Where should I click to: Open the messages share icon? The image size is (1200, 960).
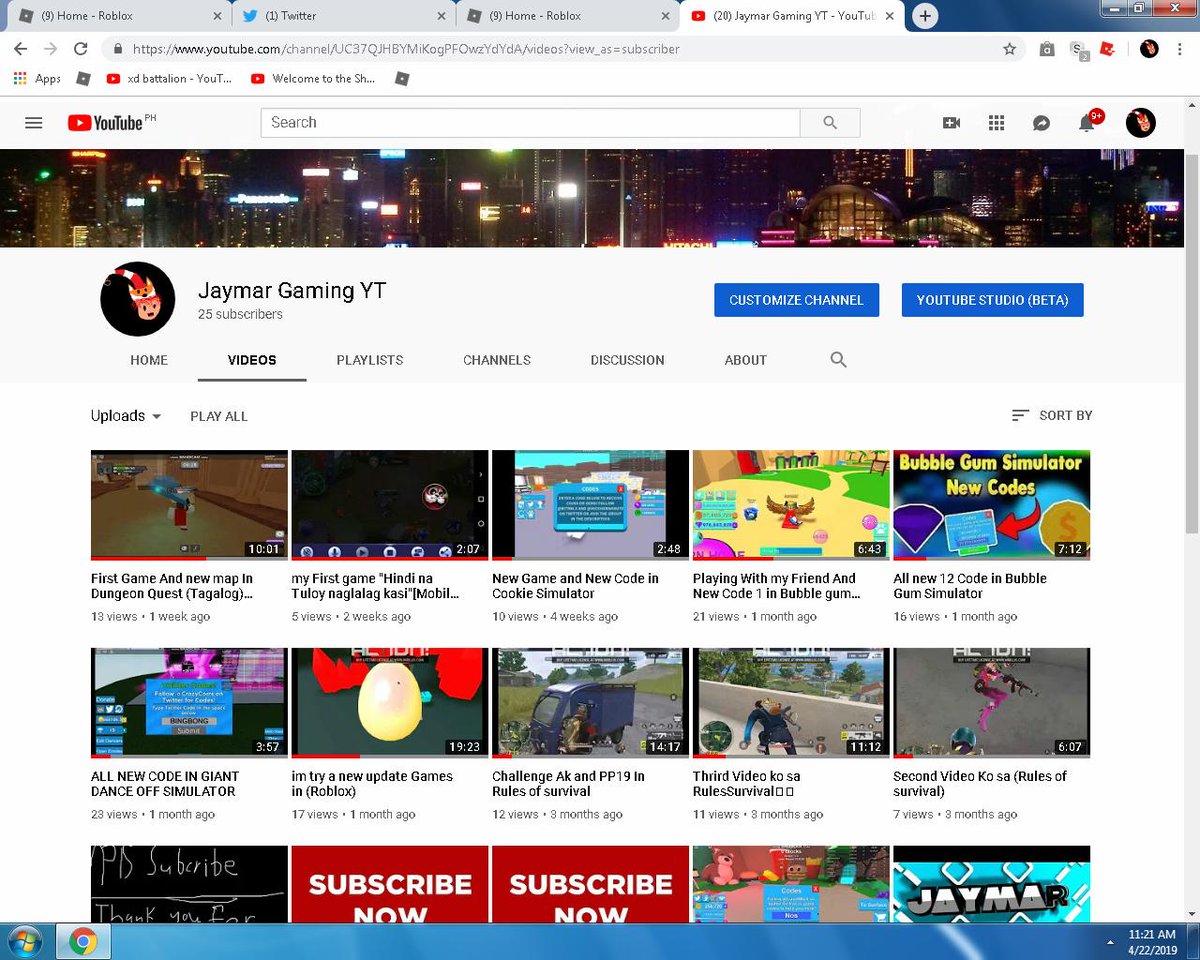pos(1041,122)
